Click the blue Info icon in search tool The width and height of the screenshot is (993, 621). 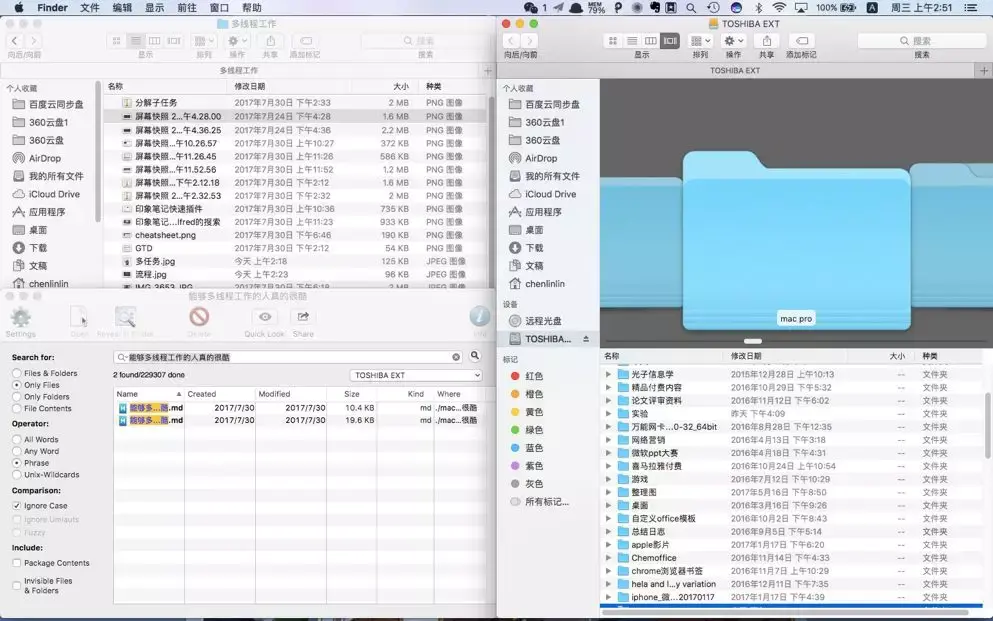pos(479,317)
